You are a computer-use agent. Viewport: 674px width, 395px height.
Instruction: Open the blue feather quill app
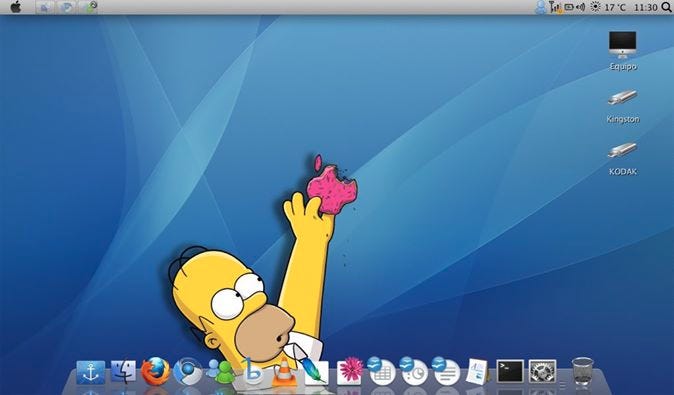(316, 371)
